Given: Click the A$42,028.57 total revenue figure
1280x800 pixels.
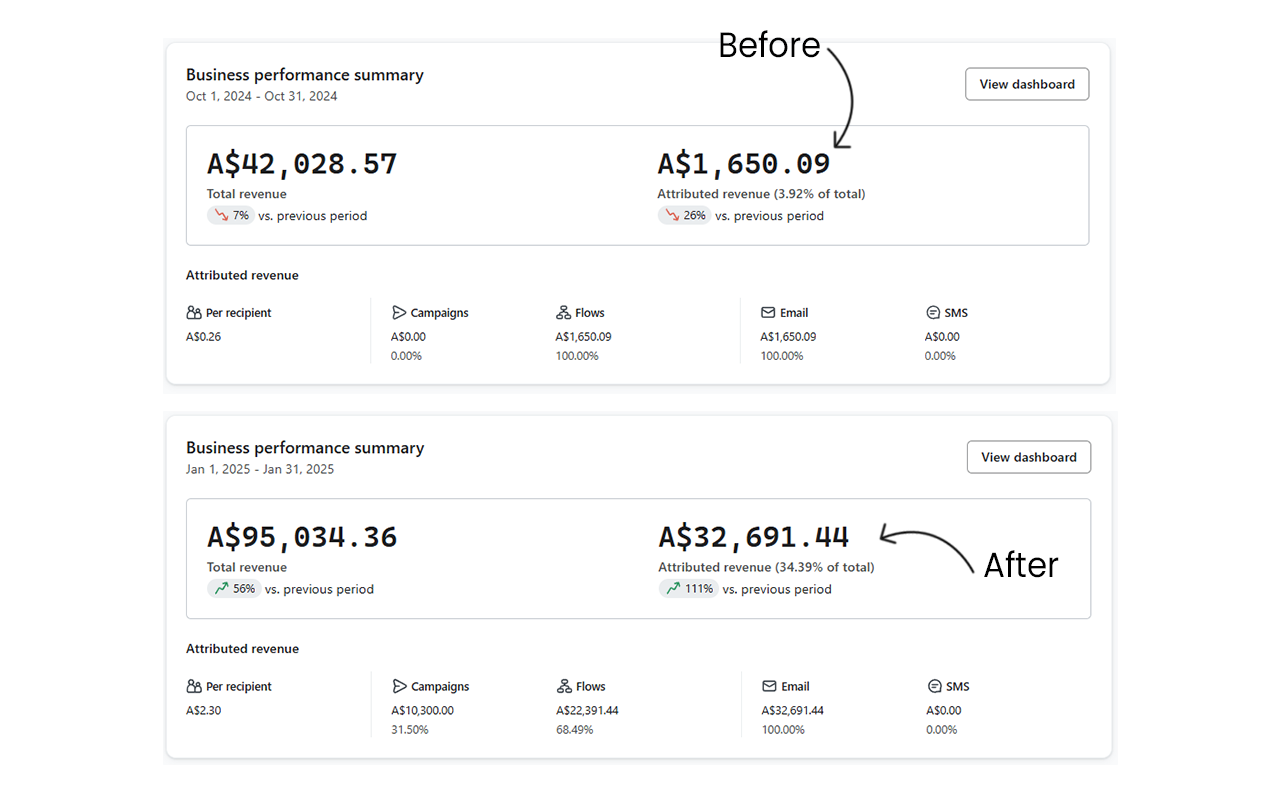Looking at the screenshot, I should click(302, 164).
